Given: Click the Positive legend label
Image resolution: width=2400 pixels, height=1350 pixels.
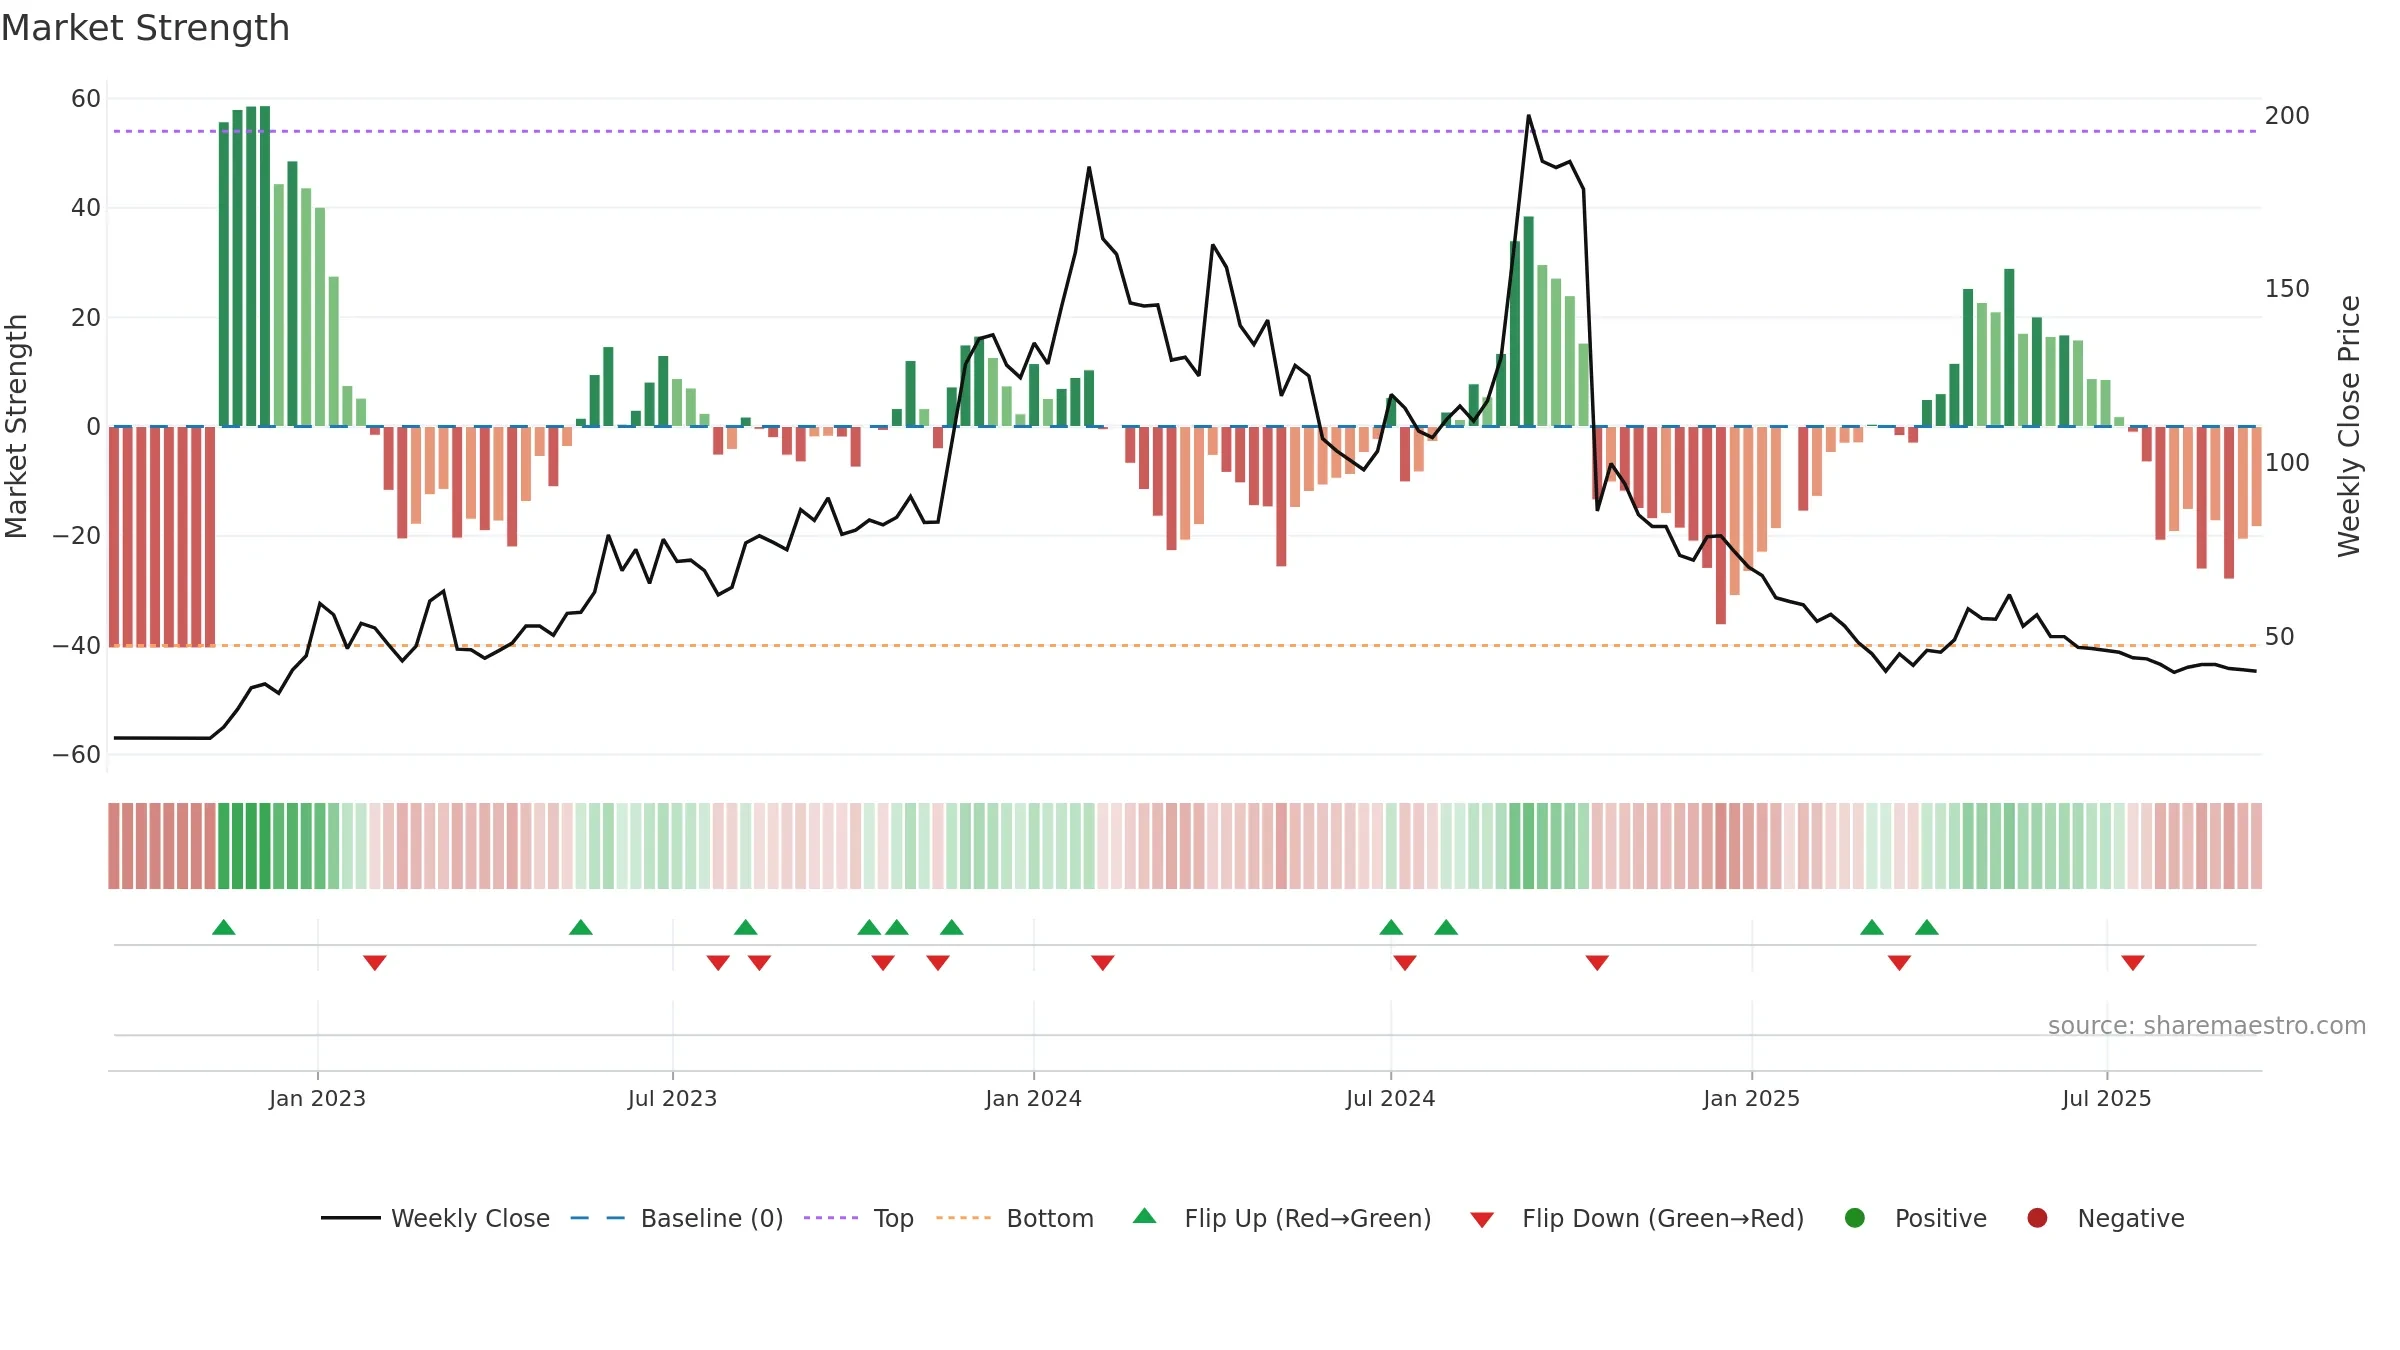Looking at the screenshot, I should point(1940,1218).
